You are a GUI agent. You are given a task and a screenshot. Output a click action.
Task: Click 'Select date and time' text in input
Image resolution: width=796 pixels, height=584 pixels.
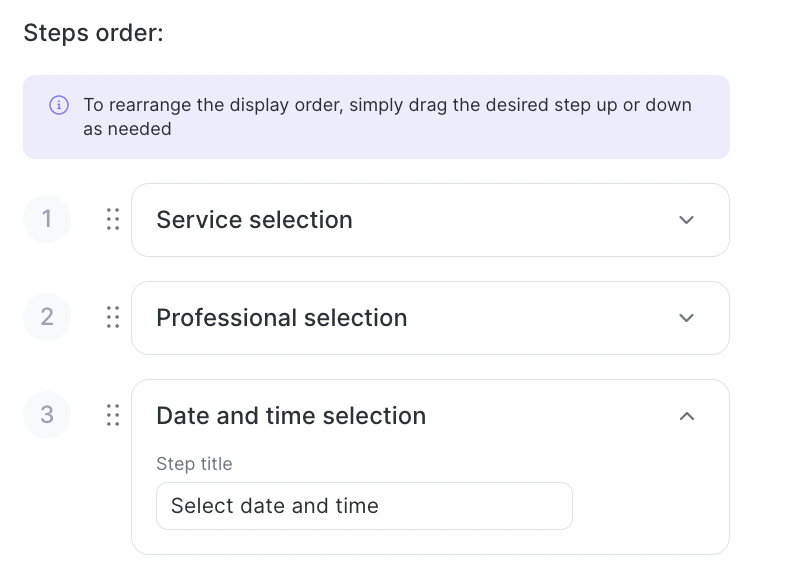pyautogui.click(x=274, y=506)
